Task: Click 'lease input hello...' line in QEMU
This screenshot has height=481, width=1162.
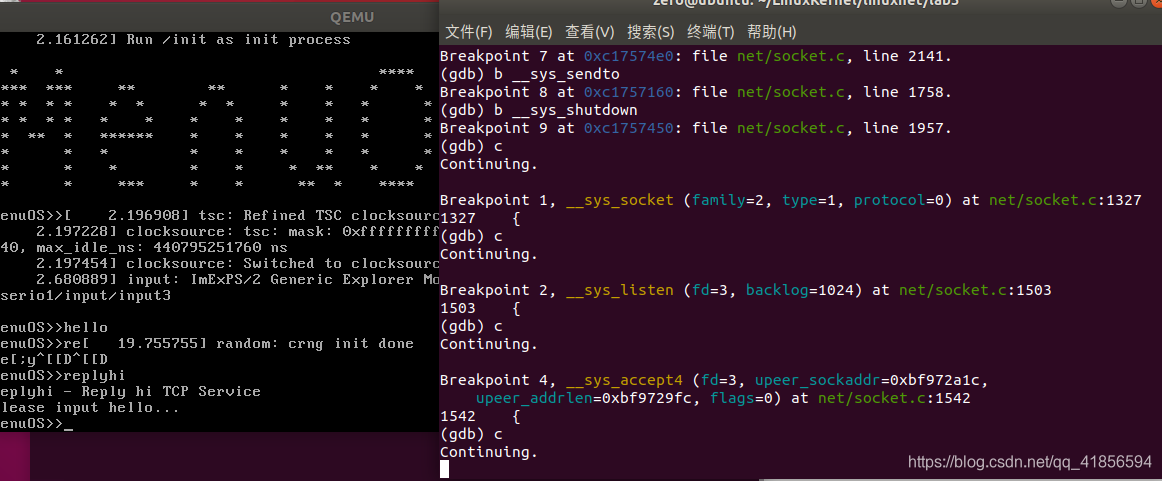Action: click(90, 408)
